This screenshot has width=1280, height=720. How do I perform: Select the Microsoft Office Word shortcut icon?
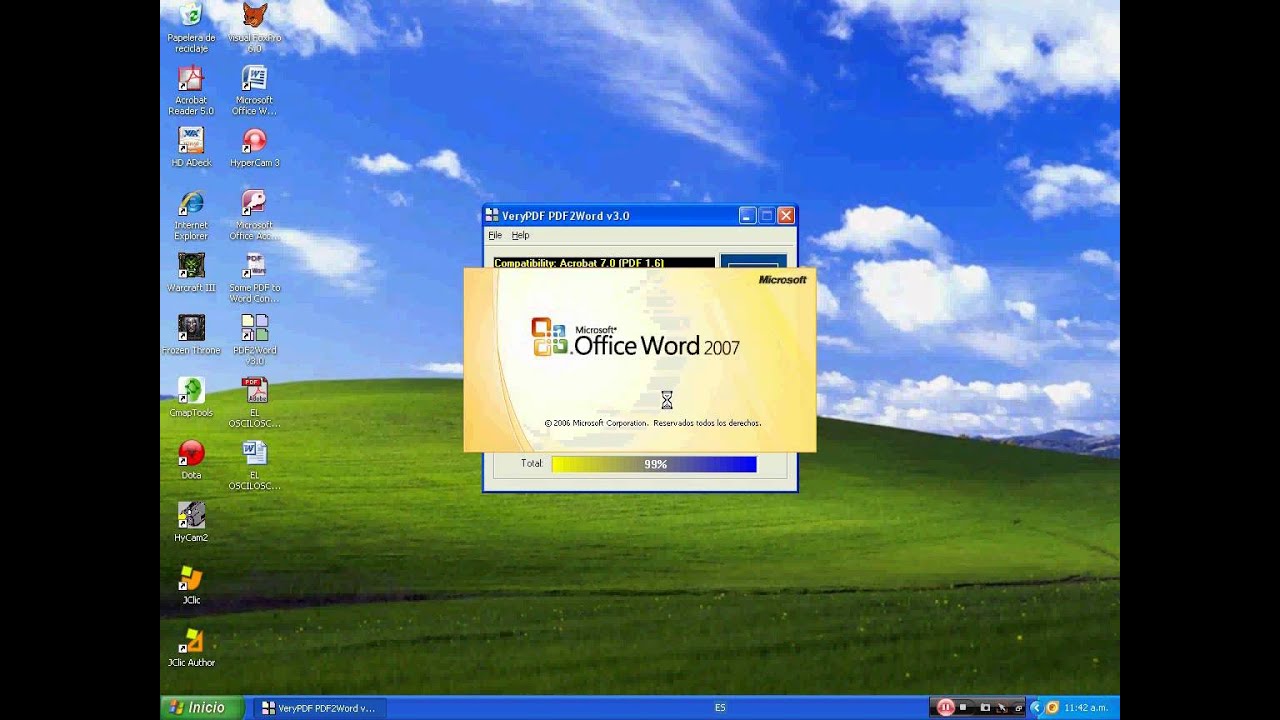pyautogui.click(x=254, y=90)
